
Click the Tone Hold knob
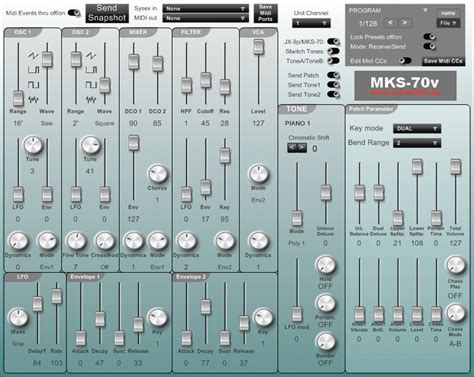(325, 265)
